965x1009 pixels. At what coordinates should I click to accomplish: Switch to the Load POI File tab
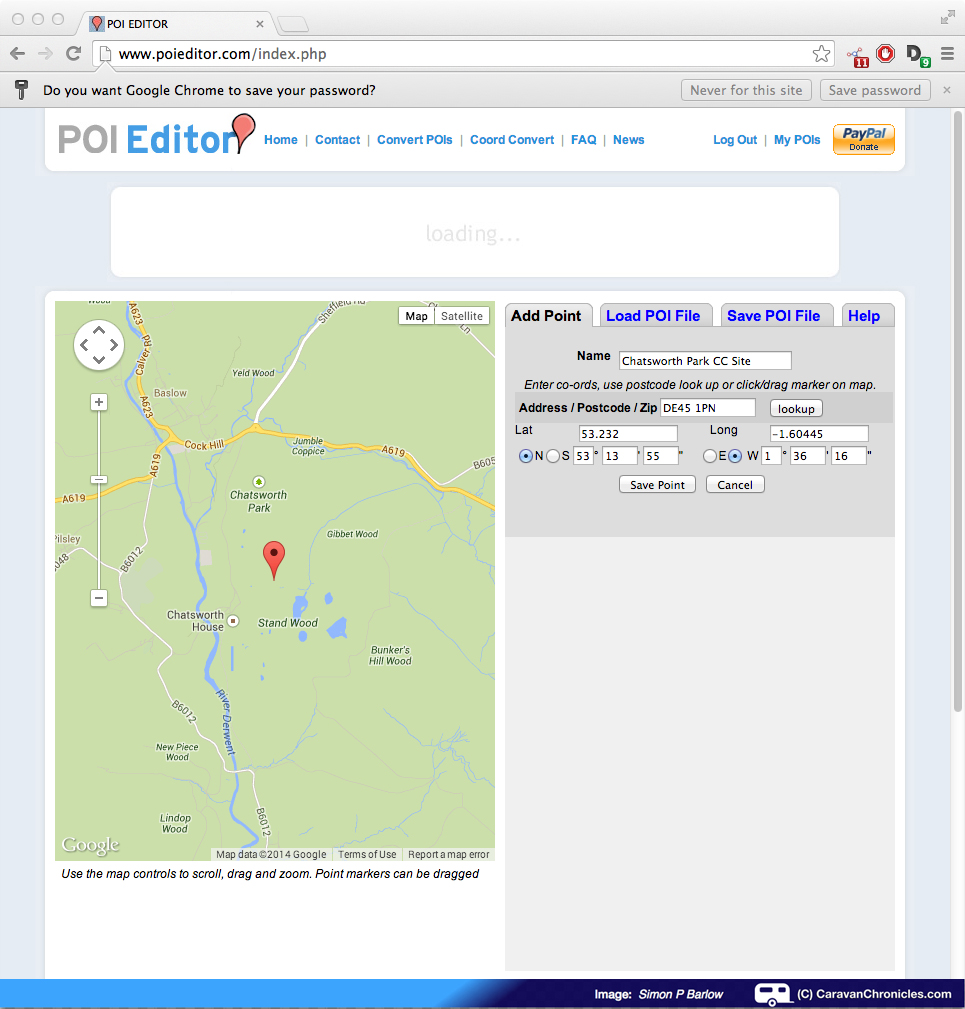coord(653,316)
